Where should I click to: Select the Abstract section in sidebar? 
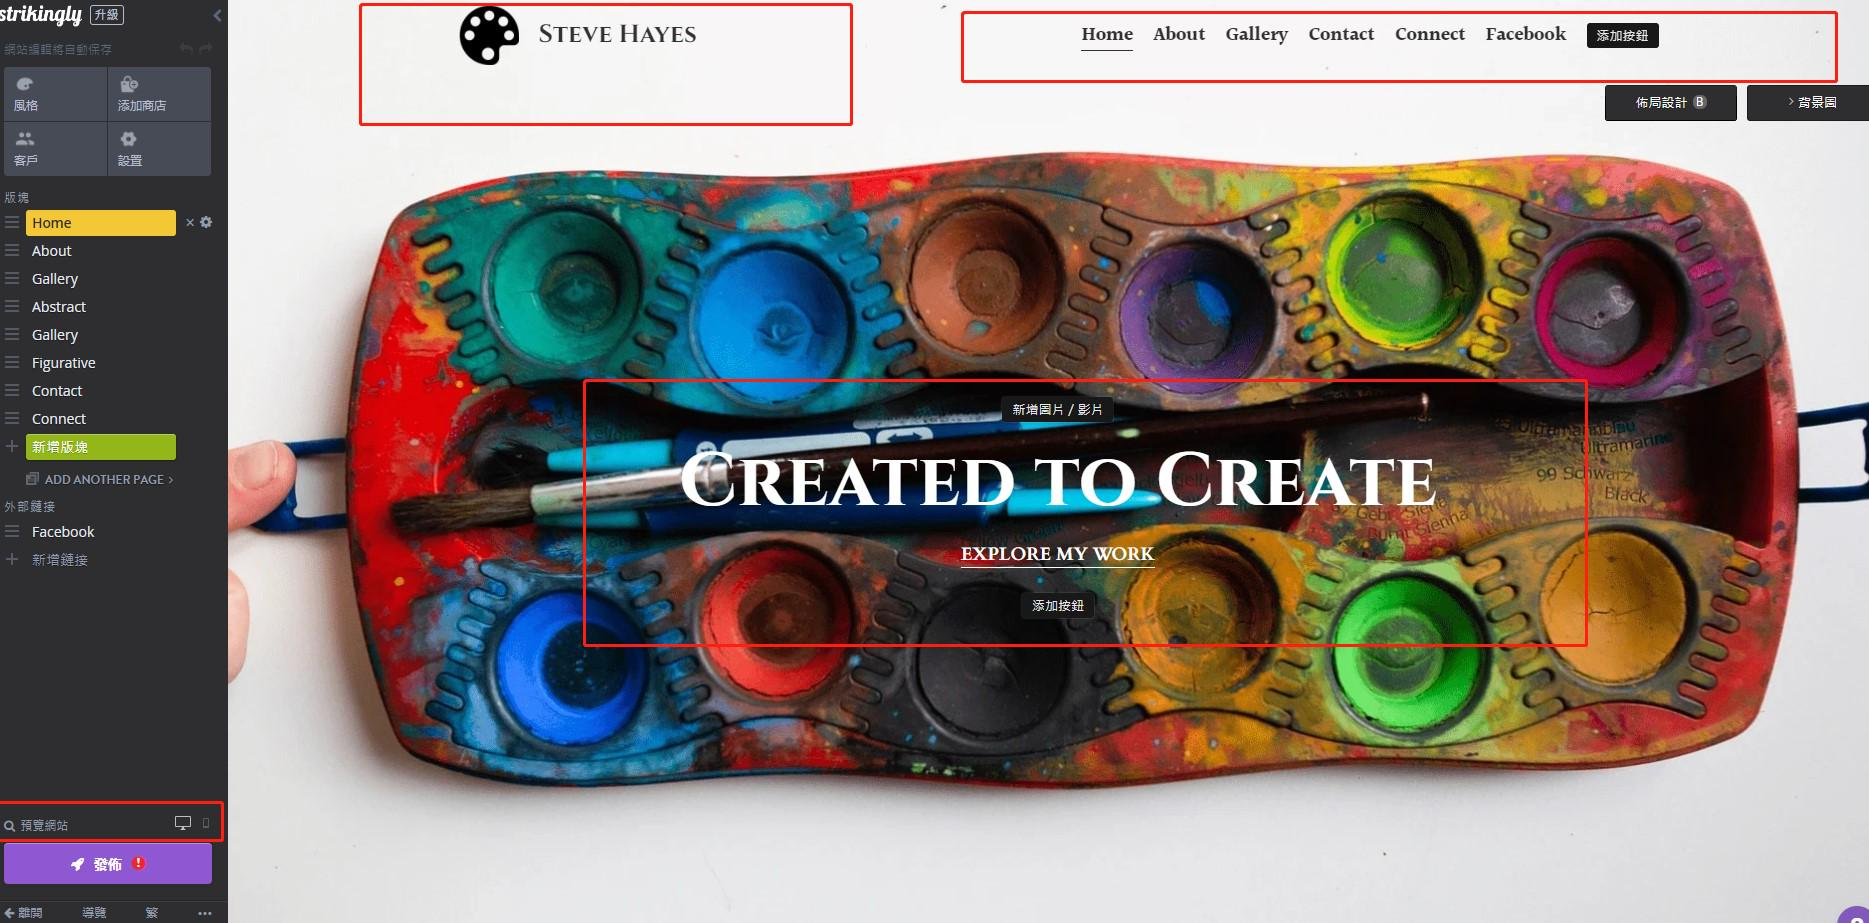59,307
